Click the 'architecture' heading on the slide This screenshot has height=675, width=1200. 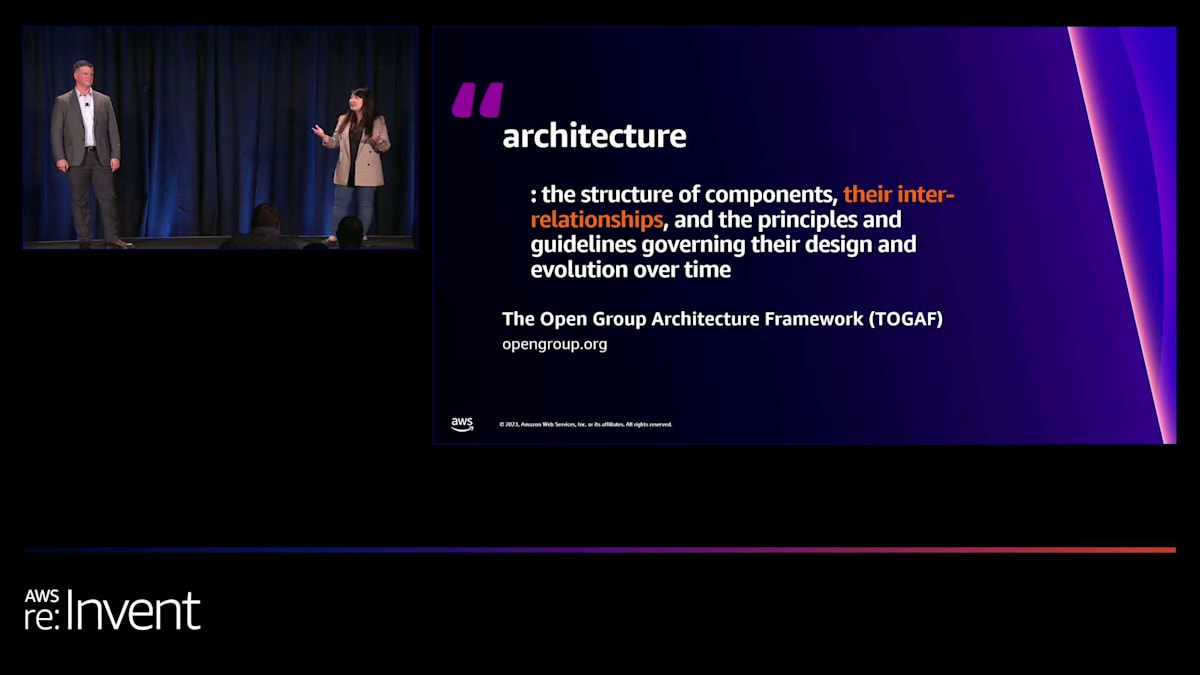[594, 136]
